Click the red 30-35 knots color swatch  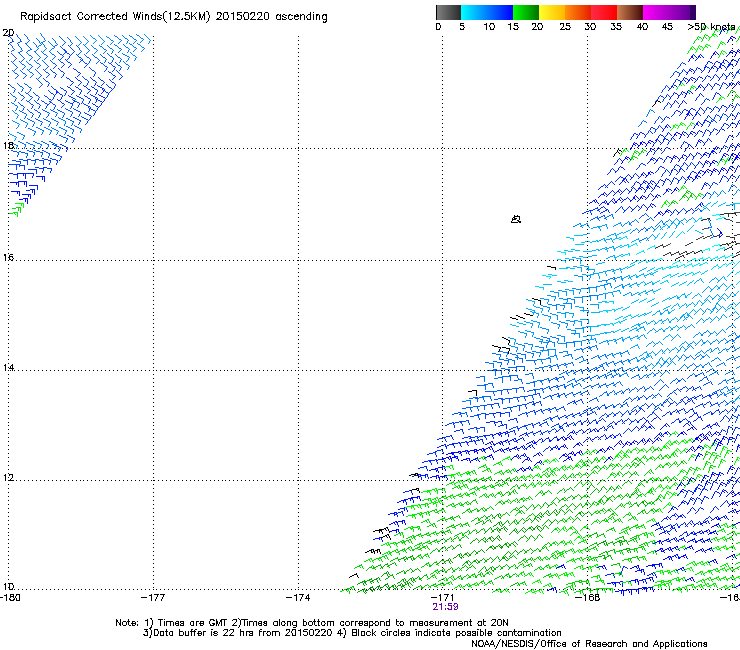[604, 12]
